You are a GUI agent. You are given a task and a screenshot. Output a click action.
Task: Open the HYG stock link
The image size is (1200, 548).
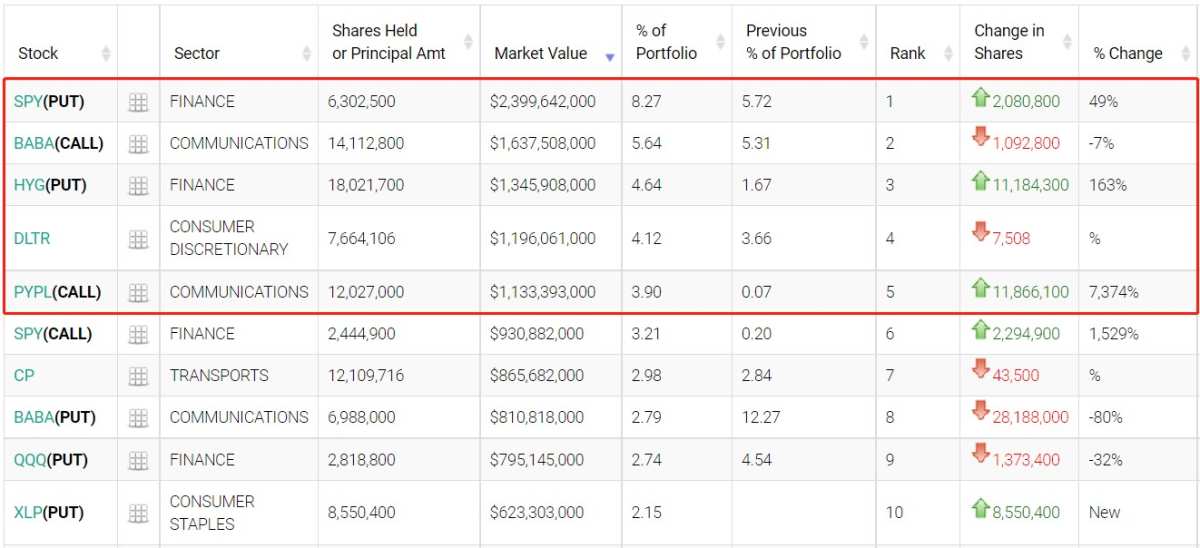point(28,186)
